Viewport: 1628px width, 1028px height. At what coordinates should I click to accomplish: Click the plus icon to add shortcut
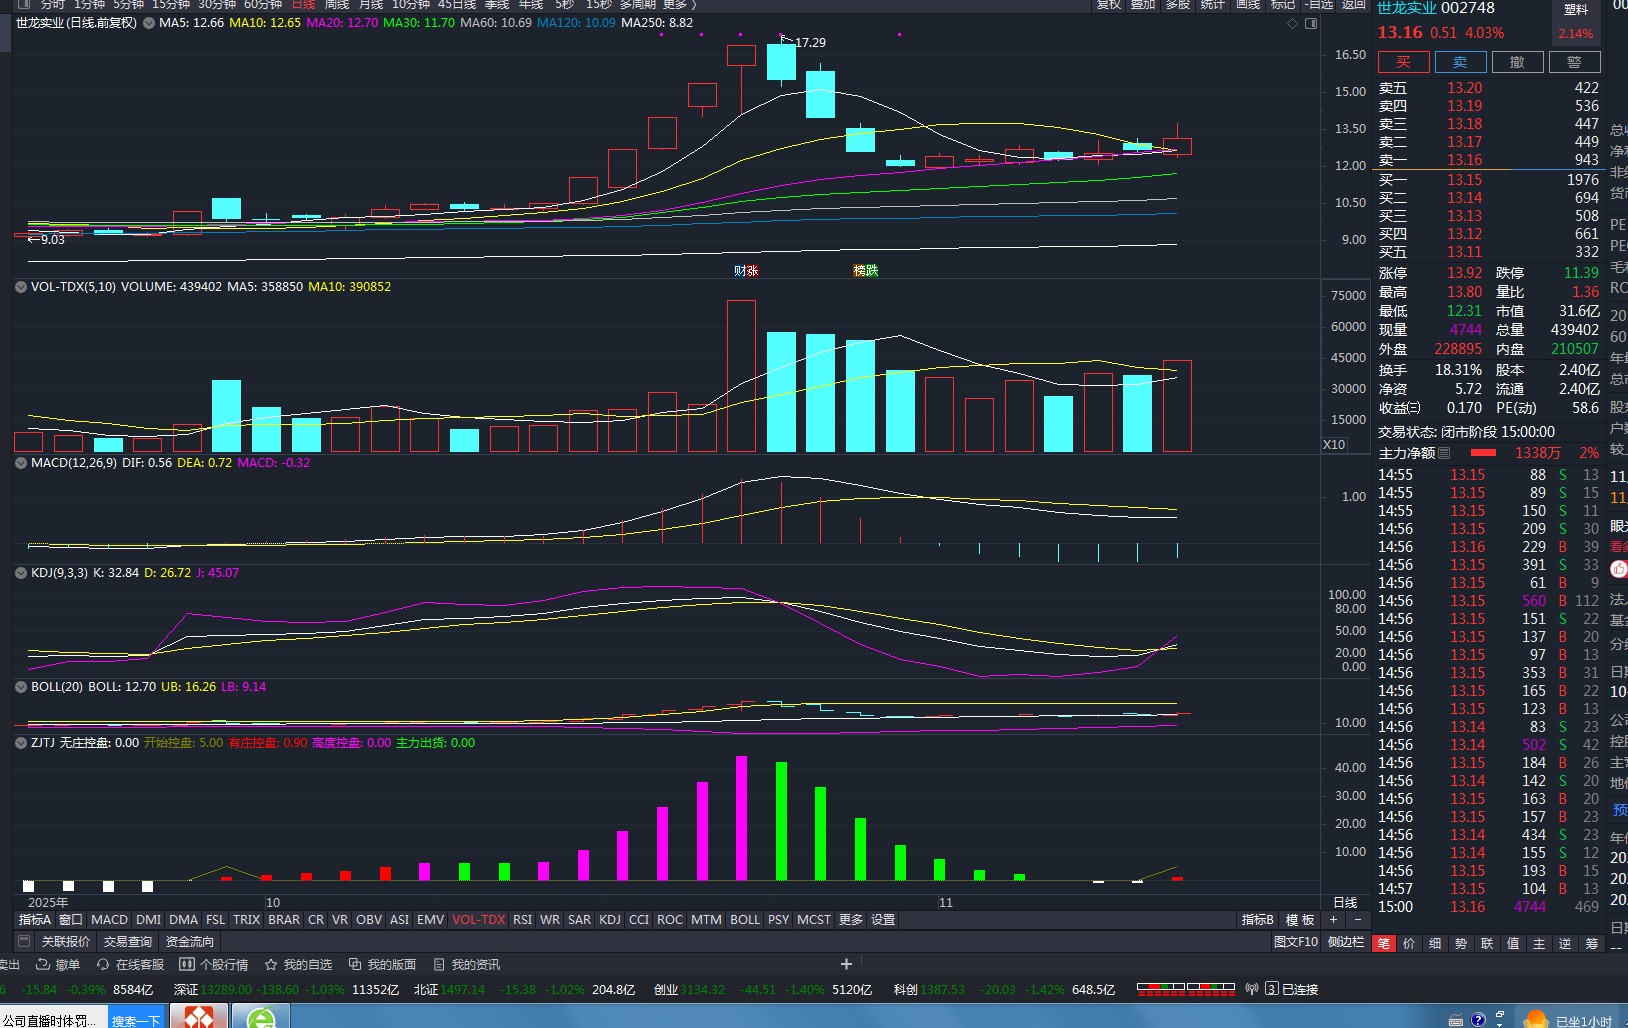[846, 964]
